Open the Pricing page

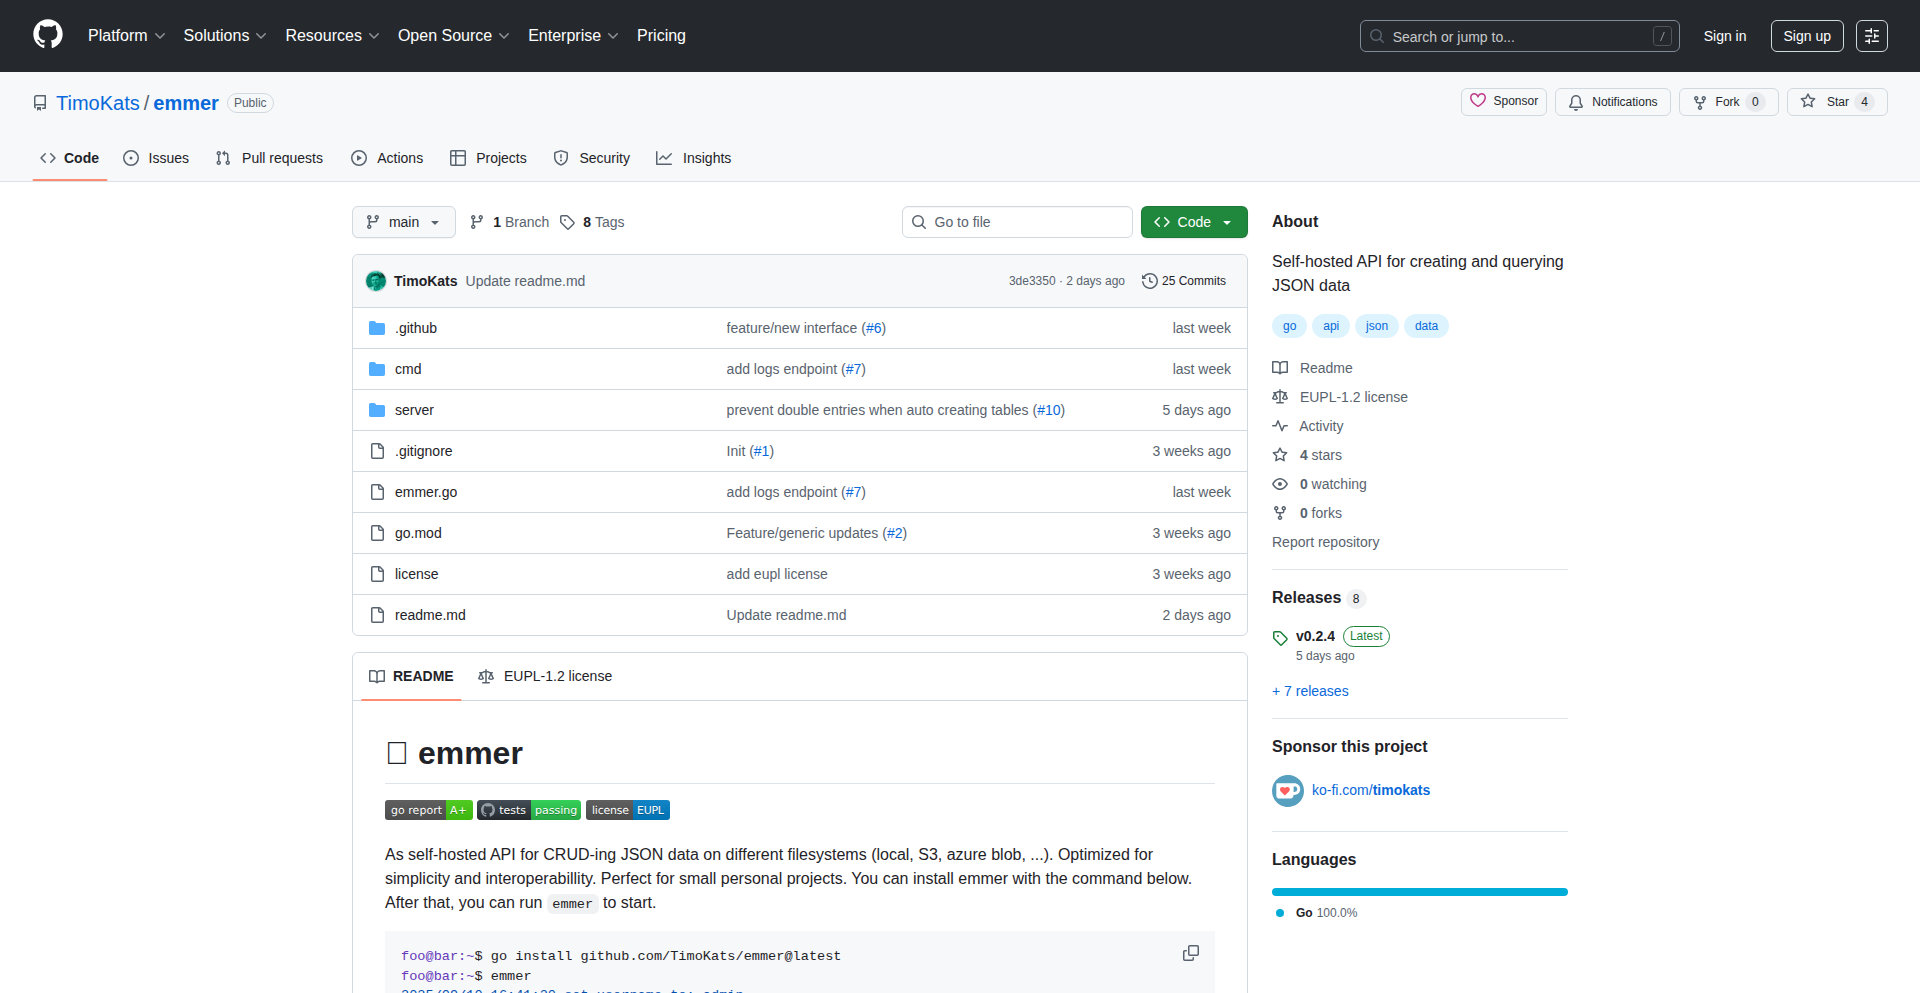click(661, 36)
